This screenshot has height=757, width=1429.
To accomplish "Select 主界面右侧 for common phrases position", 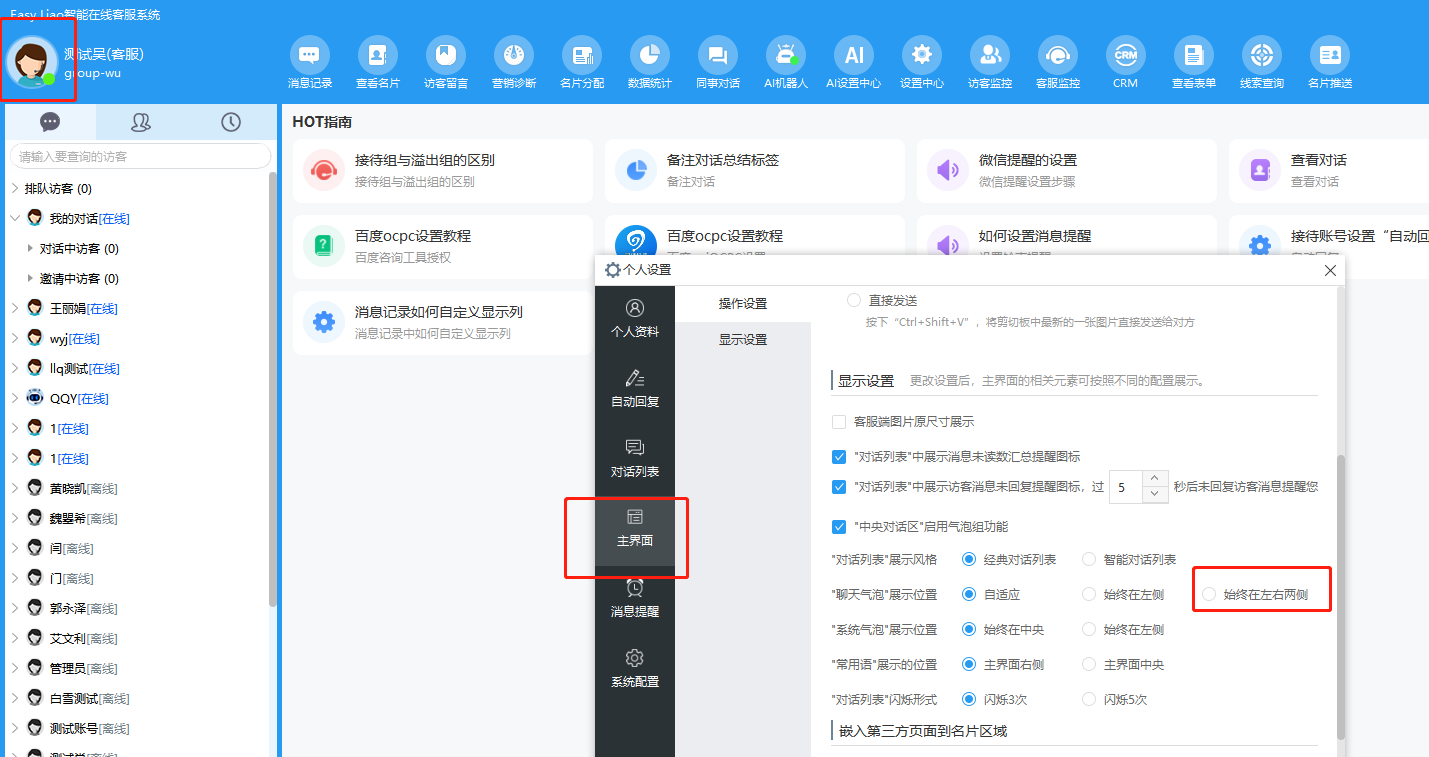I will tap(968, 664).
